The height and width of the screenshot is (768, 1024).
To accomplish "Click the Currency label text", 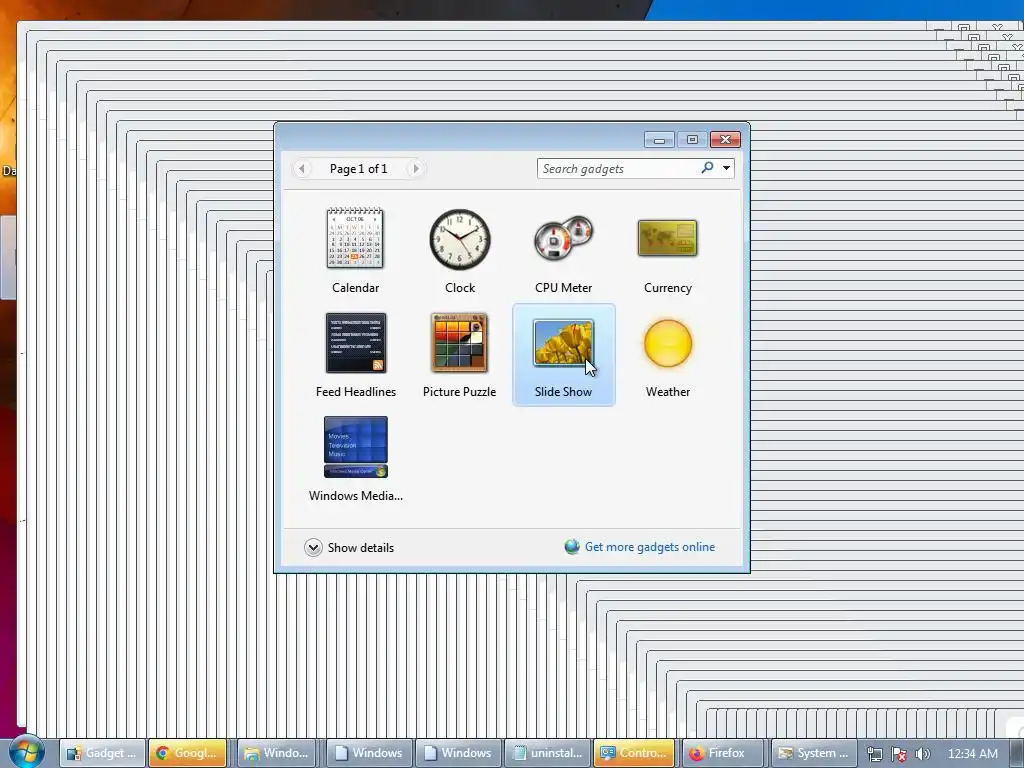I will (667, 288).
